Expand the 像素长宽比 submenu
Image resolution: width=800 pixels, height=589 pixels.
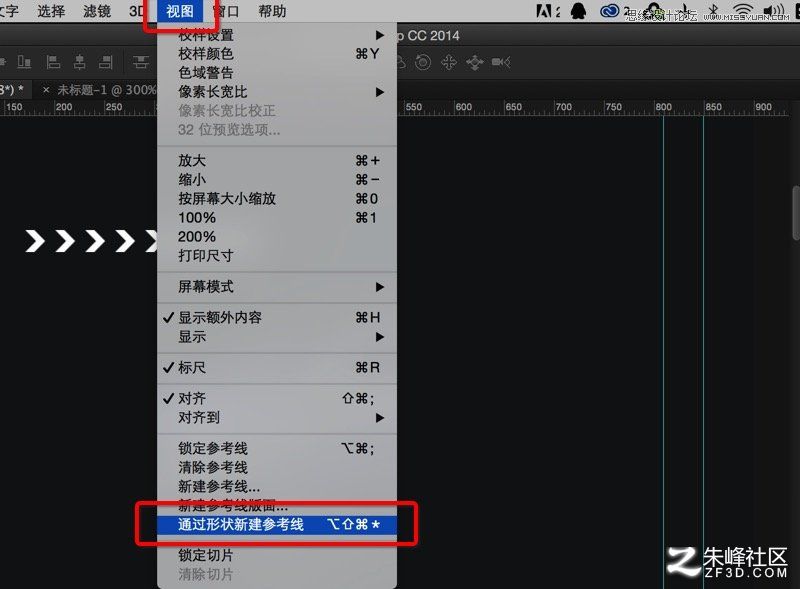[277, 92]
